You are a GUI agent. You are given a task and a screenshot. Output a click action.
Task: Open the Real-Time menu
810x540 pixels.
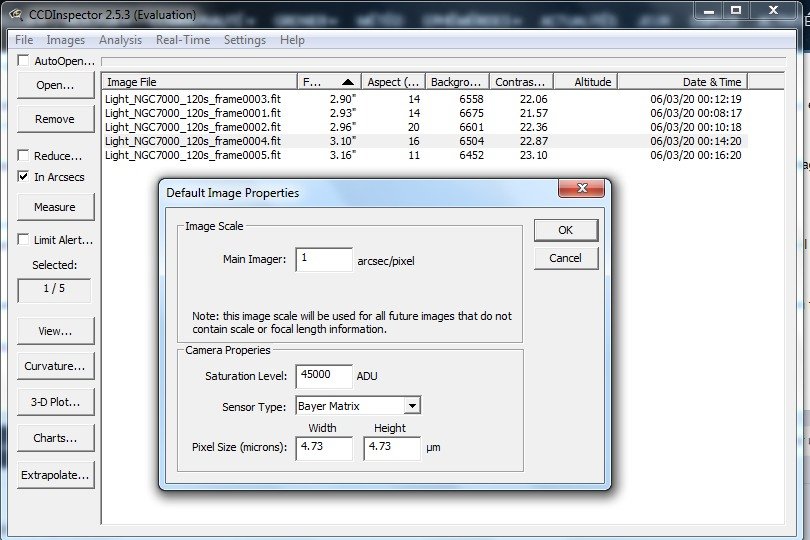pos(183,40)
